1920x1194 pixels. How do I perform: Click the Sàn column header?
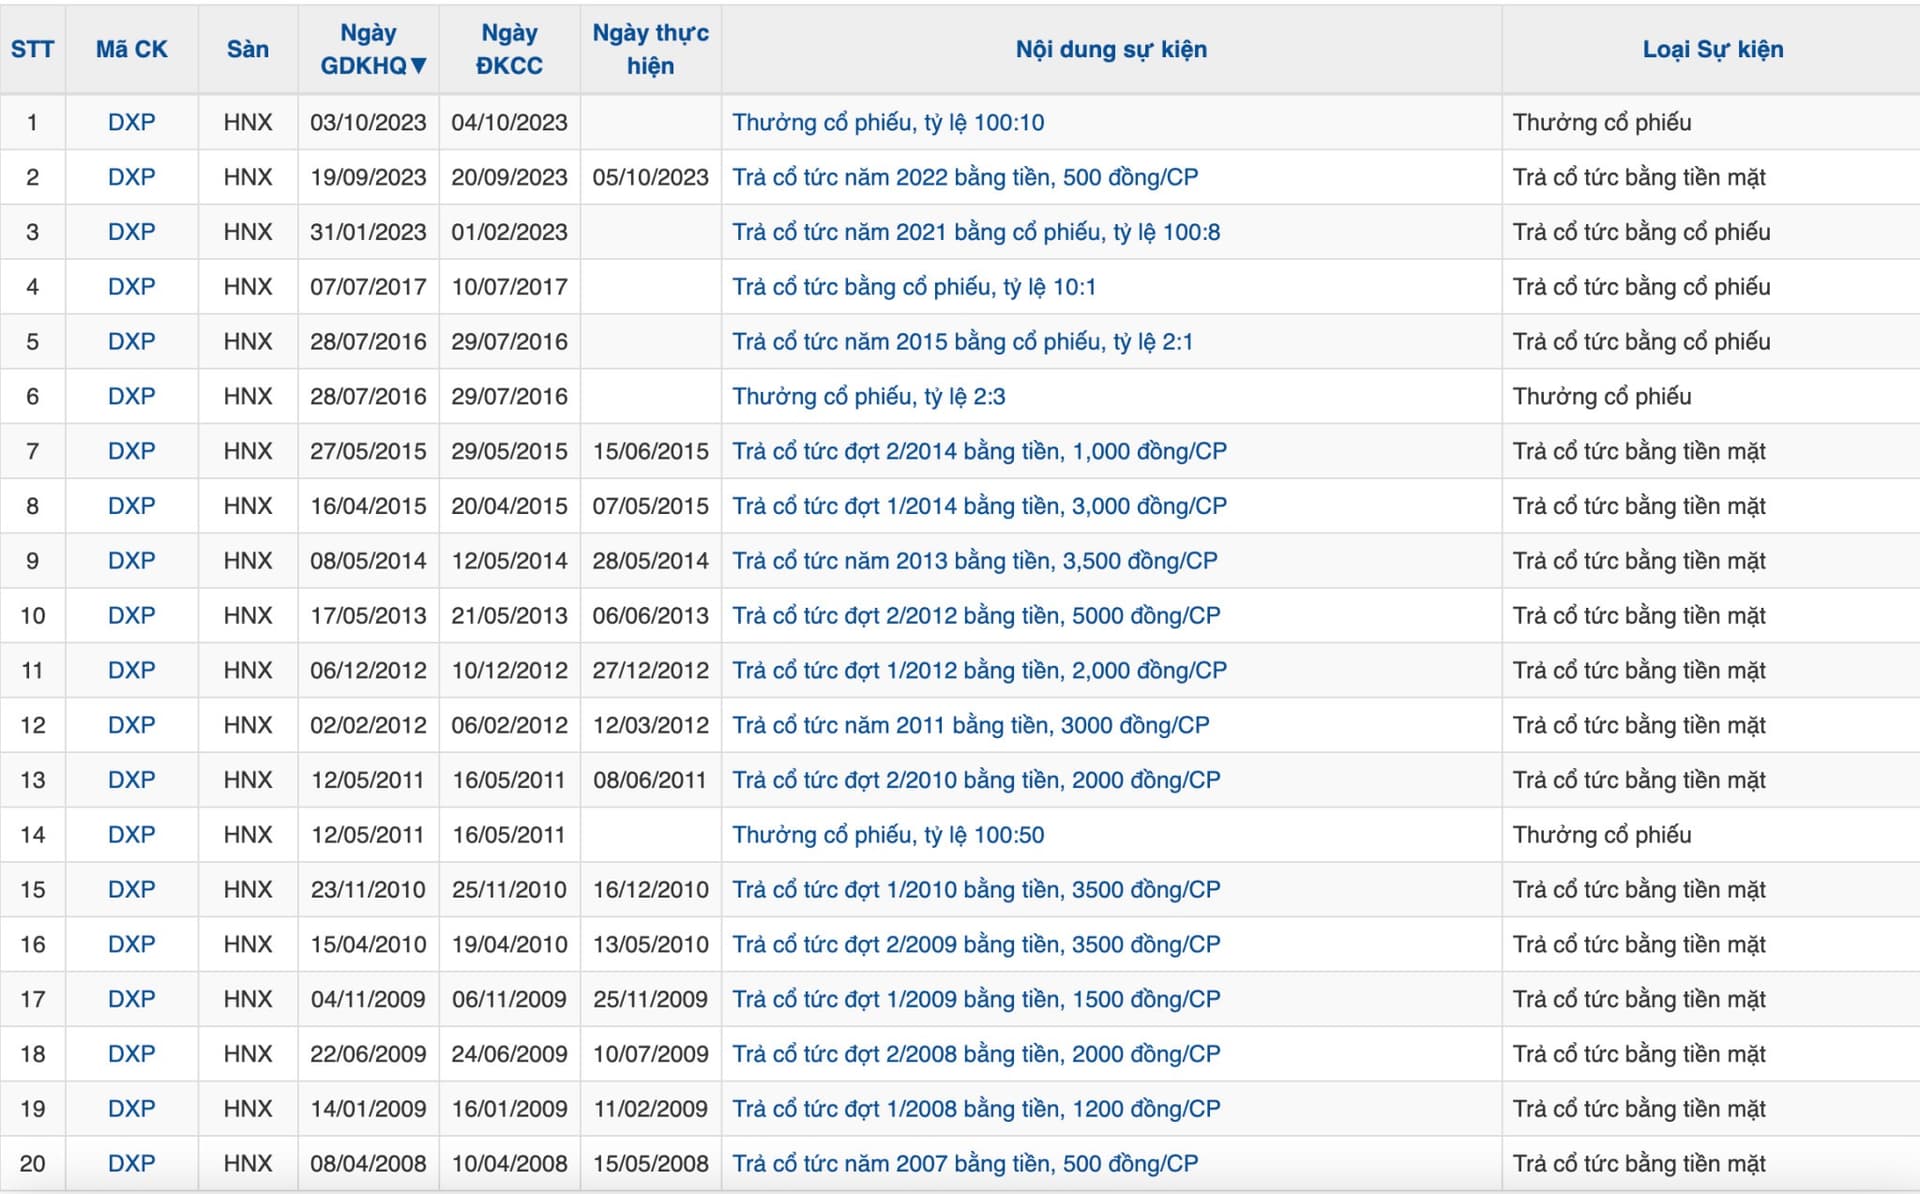click(247, 49)
